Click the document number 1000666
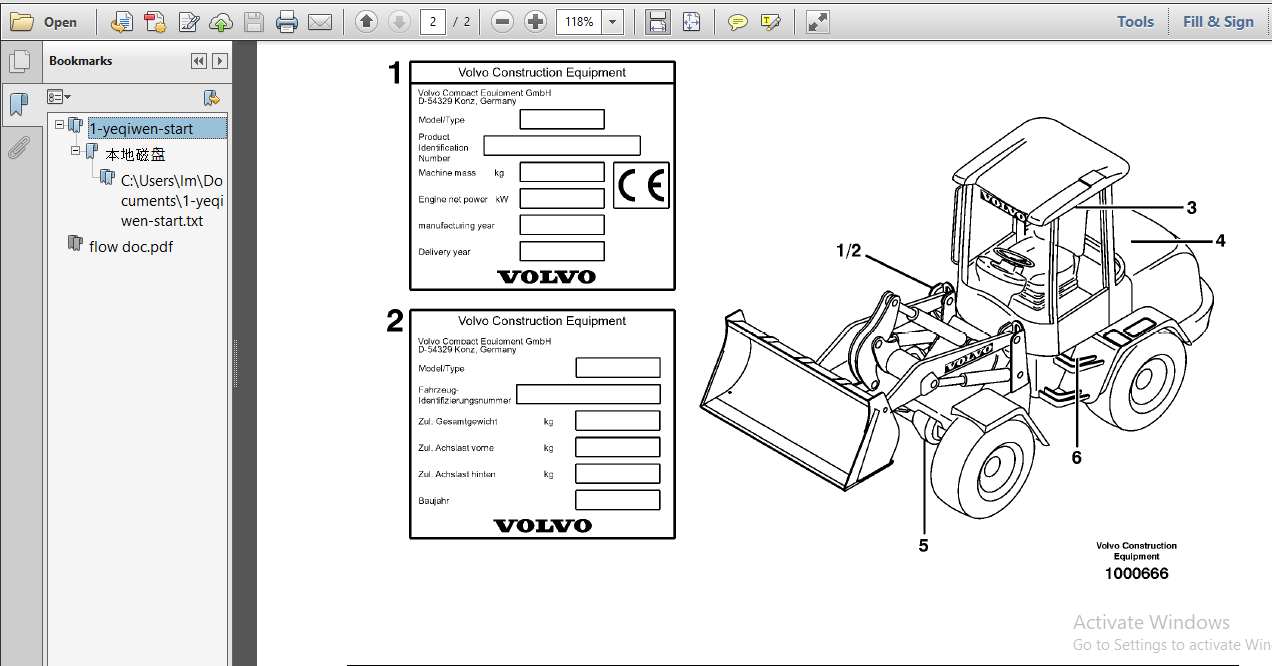This screenshot has width=1272, height=666. [x=1136, y=573]
